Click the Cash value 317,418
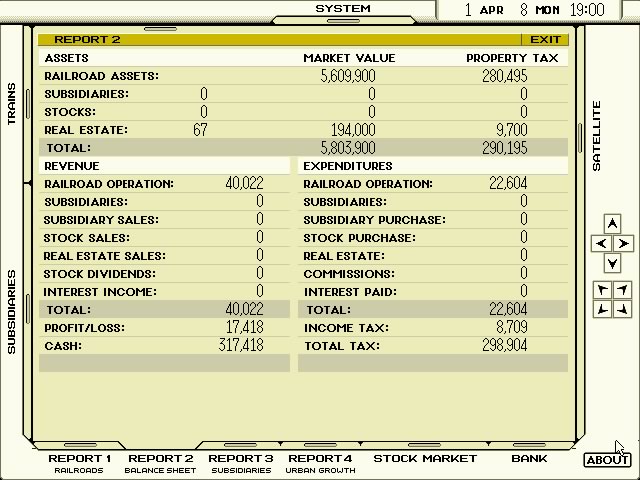The height and width of the screenshot is (480, 640). point(241,345)
